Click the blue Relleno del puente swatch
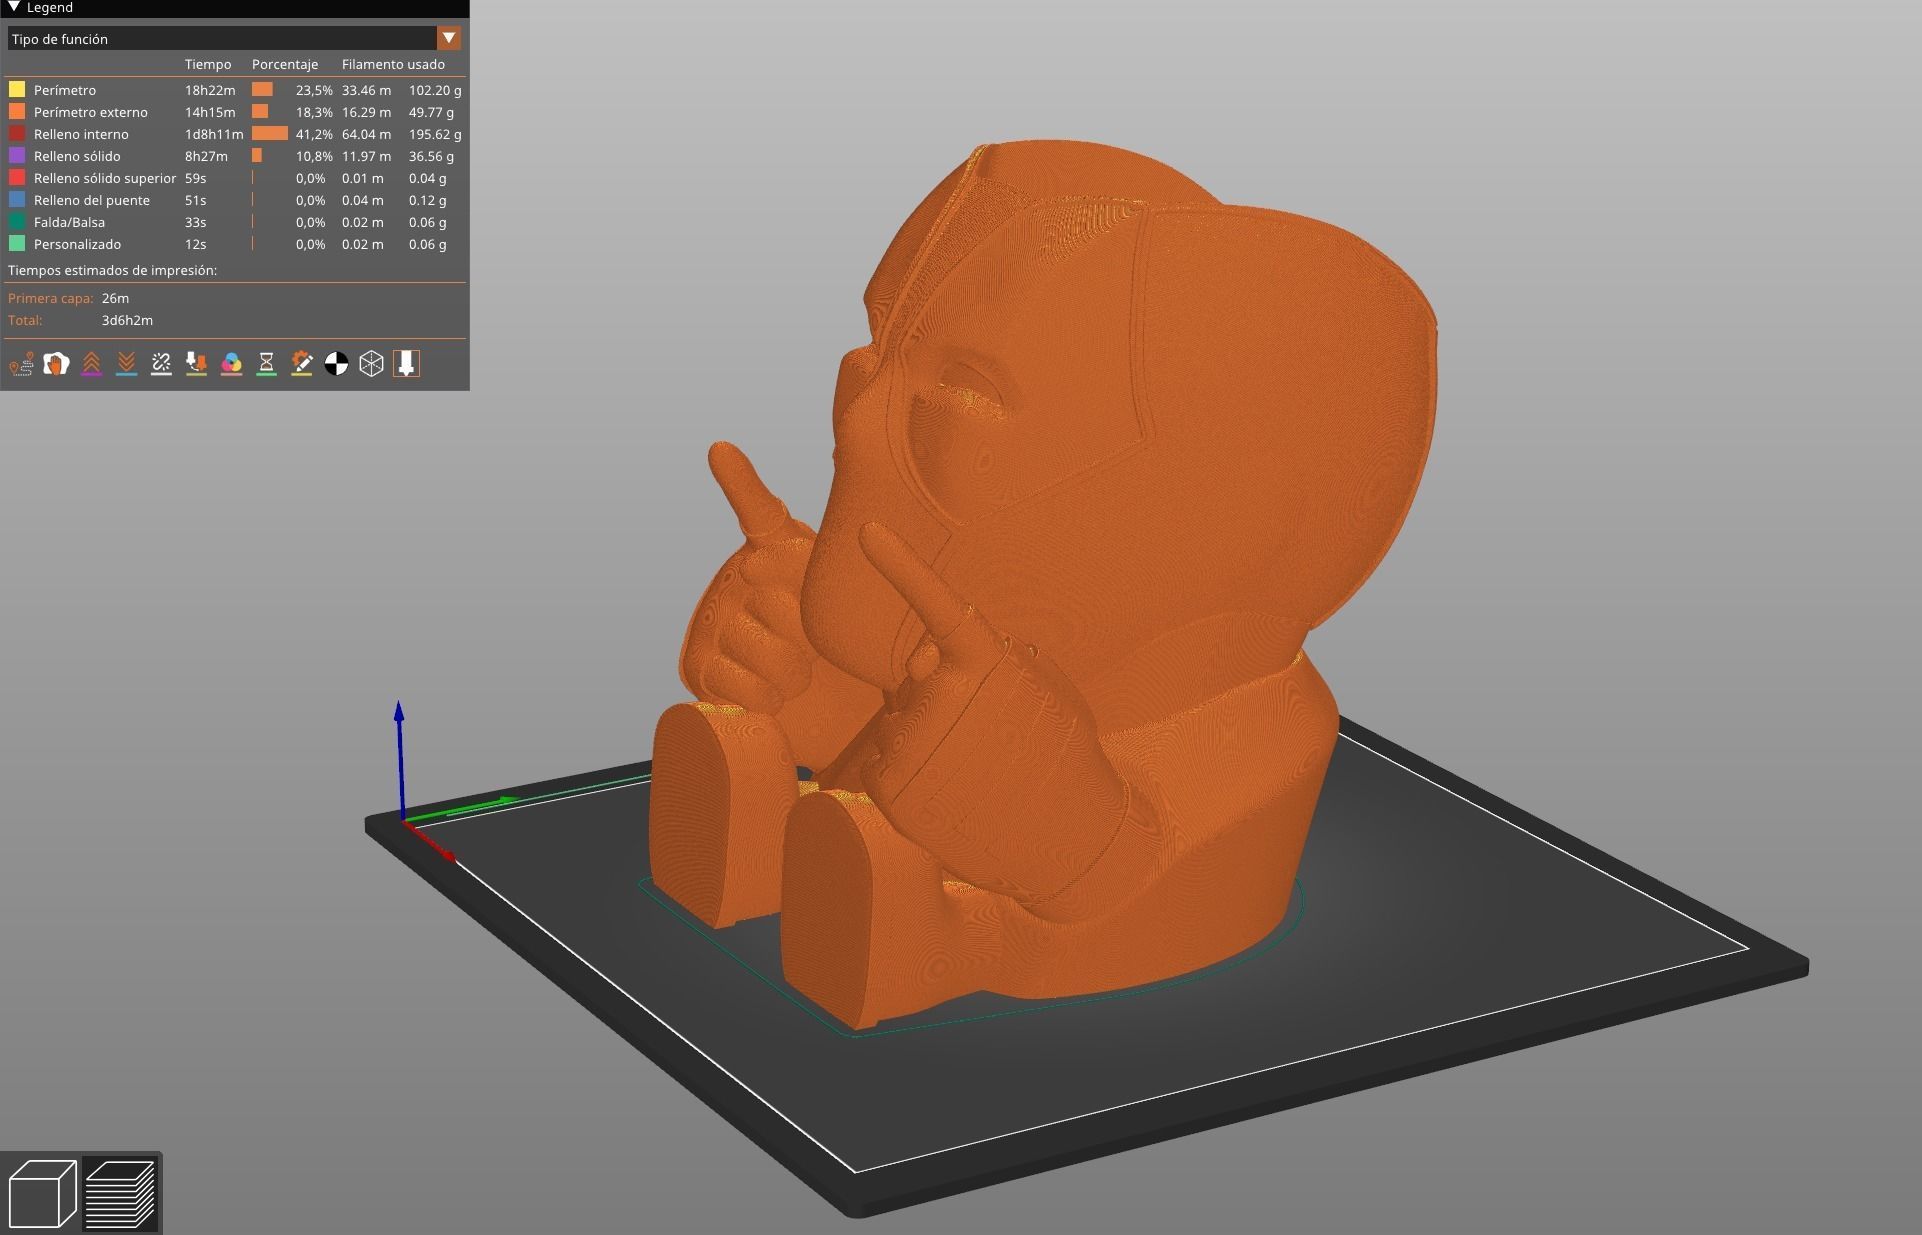This screenshot has height=1235, width=1922. (x=17, y=199)
